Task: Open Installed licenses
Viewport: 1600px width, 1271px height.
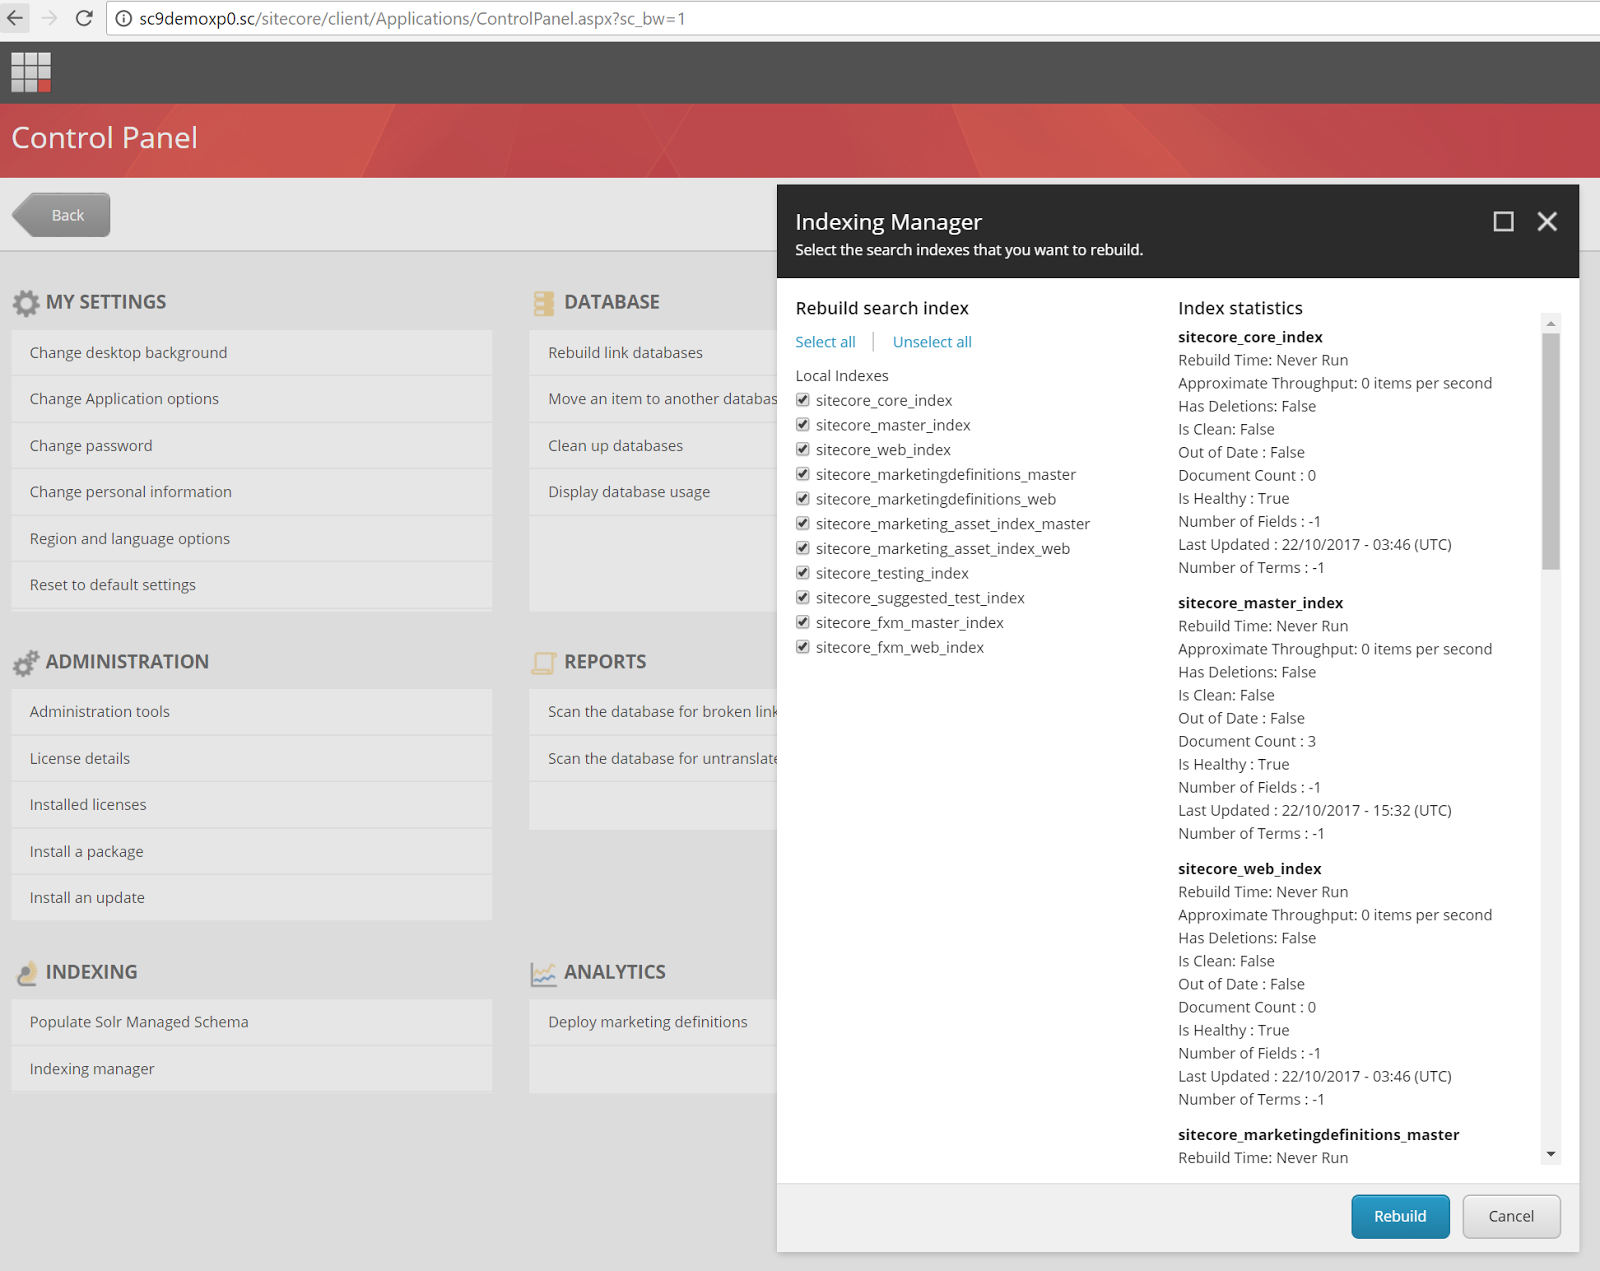Action: point(252,805)
